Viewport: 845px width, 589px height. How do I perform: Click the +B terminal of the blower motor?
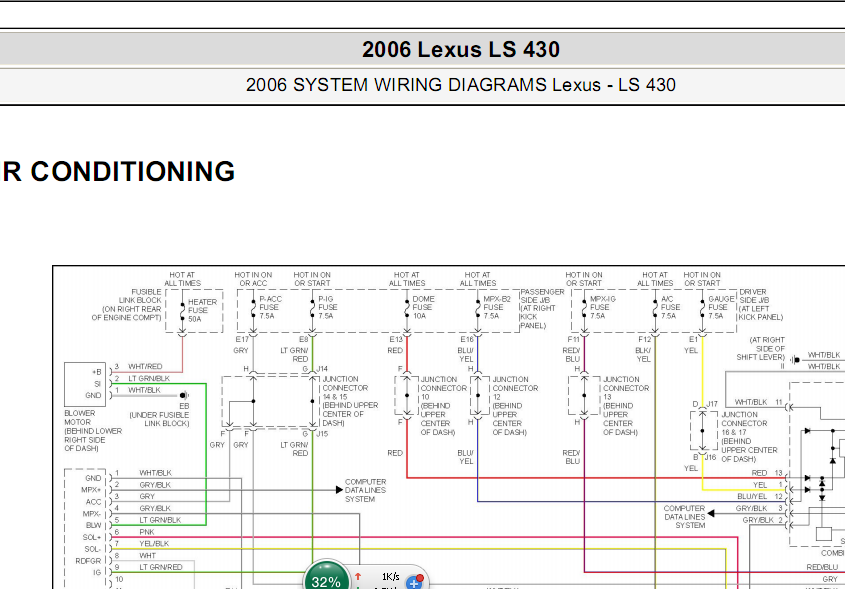coord(96,372)
